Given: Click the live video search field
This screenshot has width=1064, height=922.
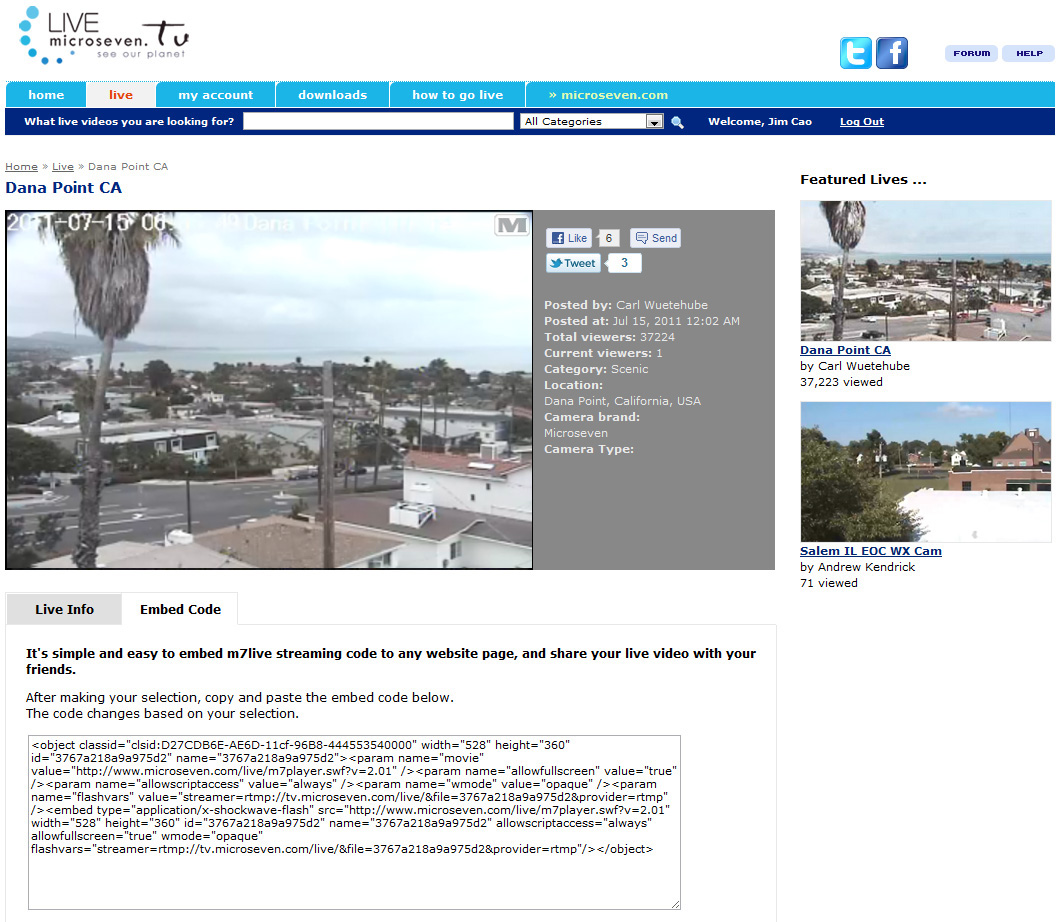Looking at the screenshot, I should tap(378, 121).
